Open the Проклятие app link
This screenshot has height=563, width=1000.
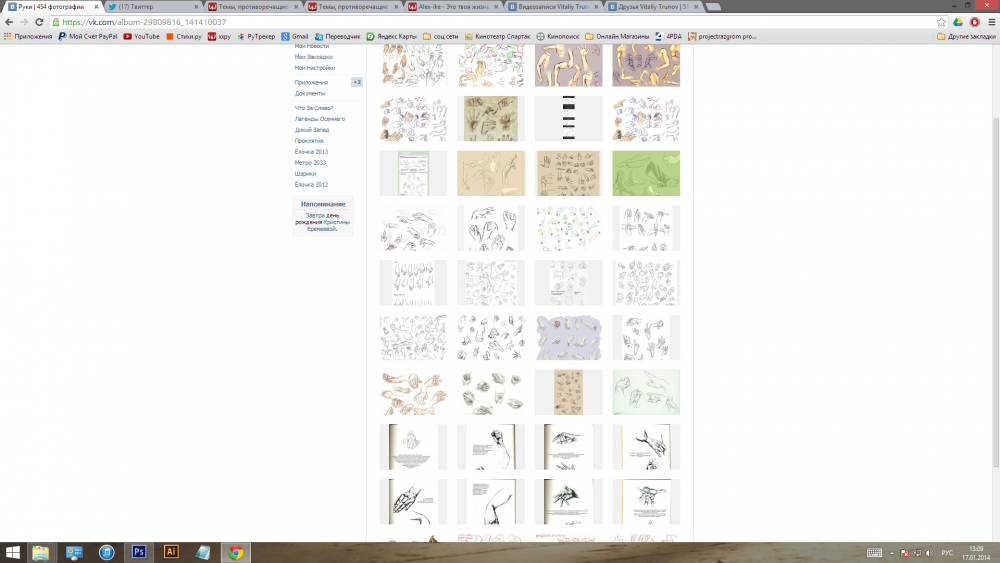coord(309,140)
